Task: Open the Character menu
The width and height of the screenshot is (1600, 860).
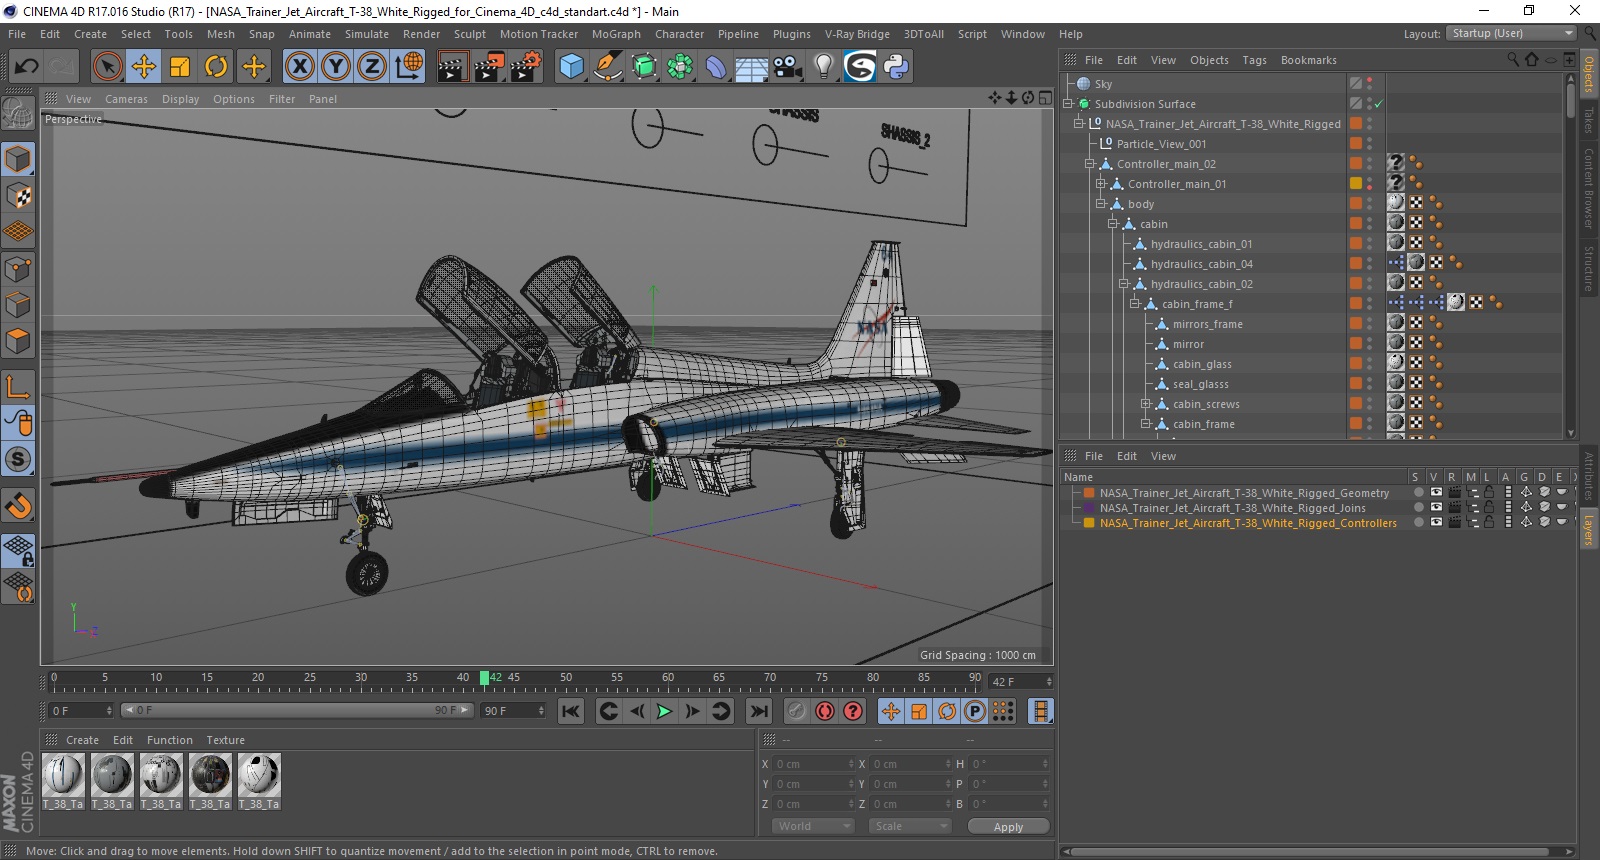Action: pyautogui.click(x=679, y=34)
